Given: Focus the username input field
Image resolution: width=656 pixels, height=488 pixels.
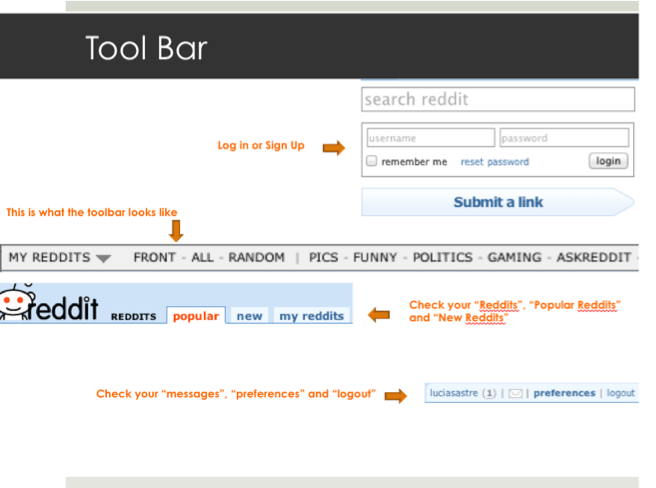Looking at the screenshot, I should (431, 138).
